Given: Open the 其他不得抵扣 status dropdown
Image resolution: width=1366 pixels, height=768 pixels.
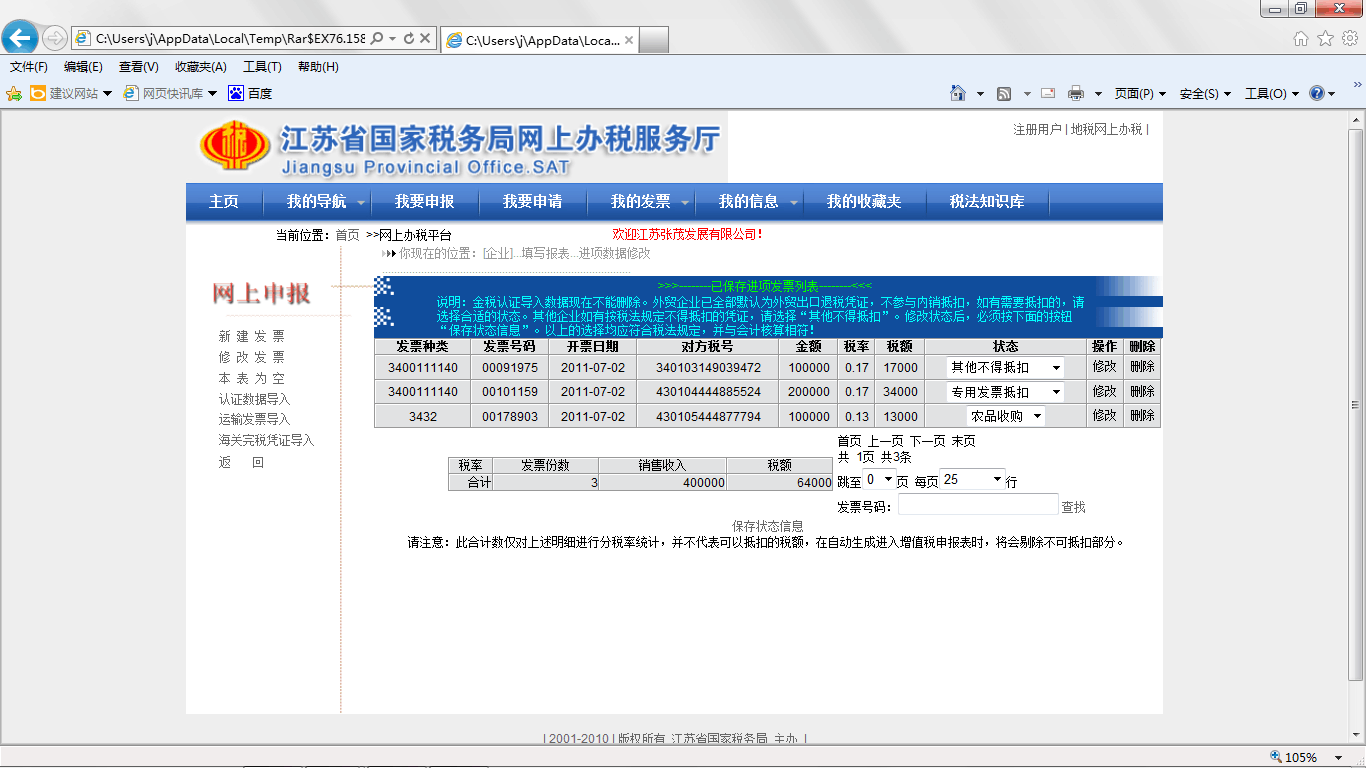Looking at the screenshot, I should 1006,367.
